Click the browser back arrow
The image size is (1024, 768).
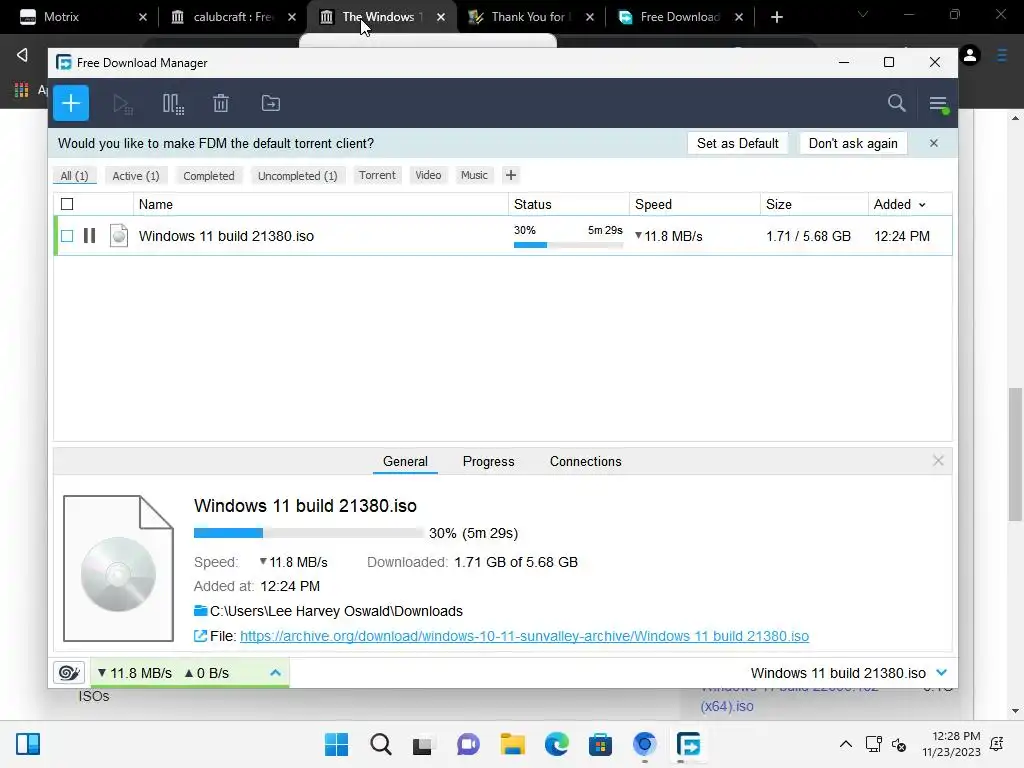(22, 55)
